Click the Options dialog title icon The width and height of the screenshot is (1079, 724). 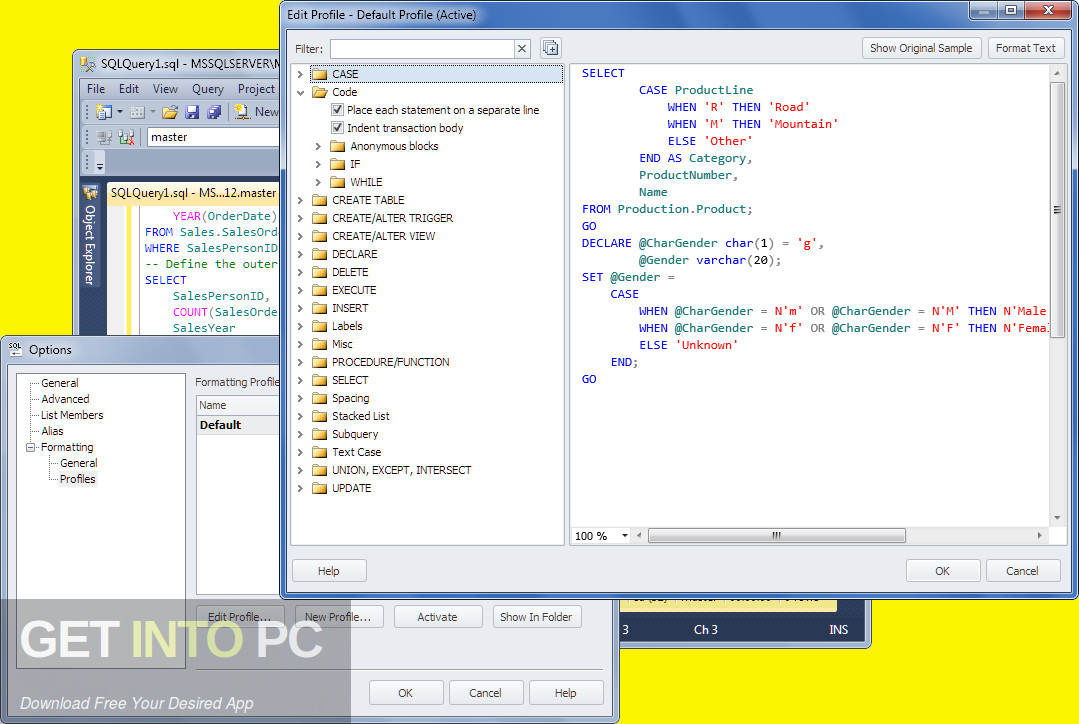(x=15, y=350)
